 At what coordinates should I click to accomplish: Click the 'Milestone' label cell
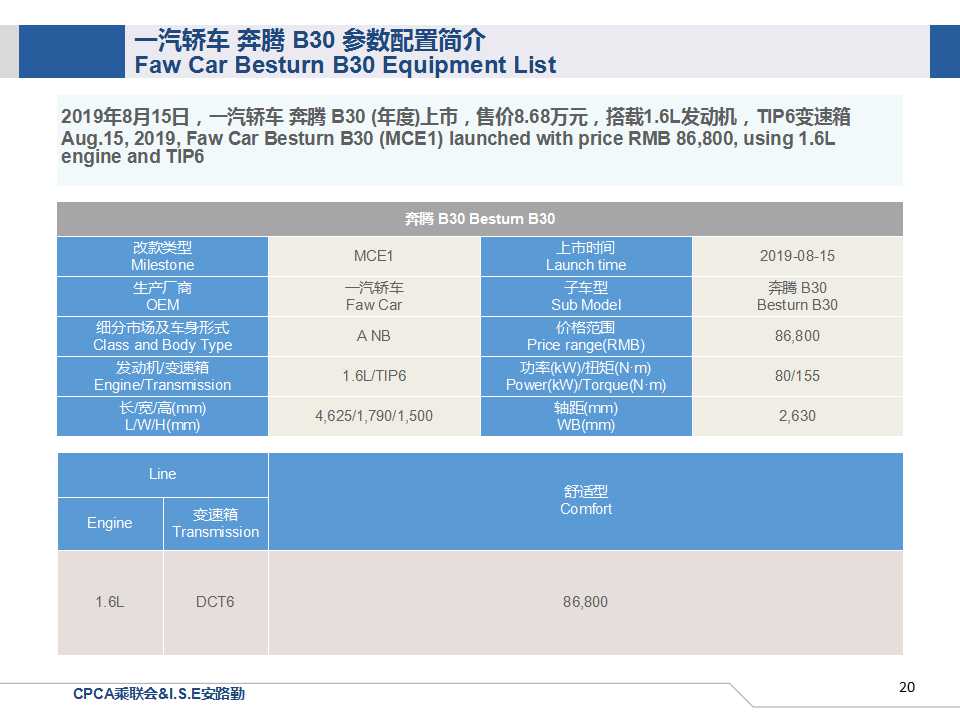coord(163,256)
